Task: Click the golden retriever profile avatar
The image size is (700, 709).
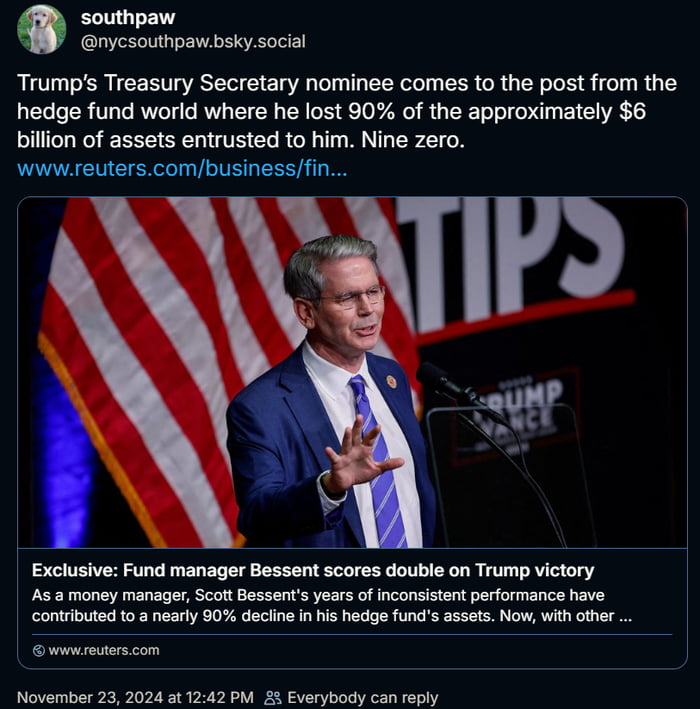Action: click(42, 29)
